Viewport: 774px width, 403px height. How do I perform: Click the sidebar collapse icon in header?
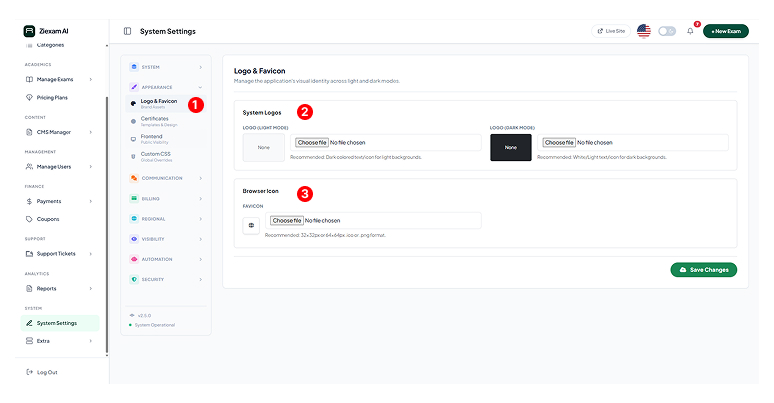127,31
